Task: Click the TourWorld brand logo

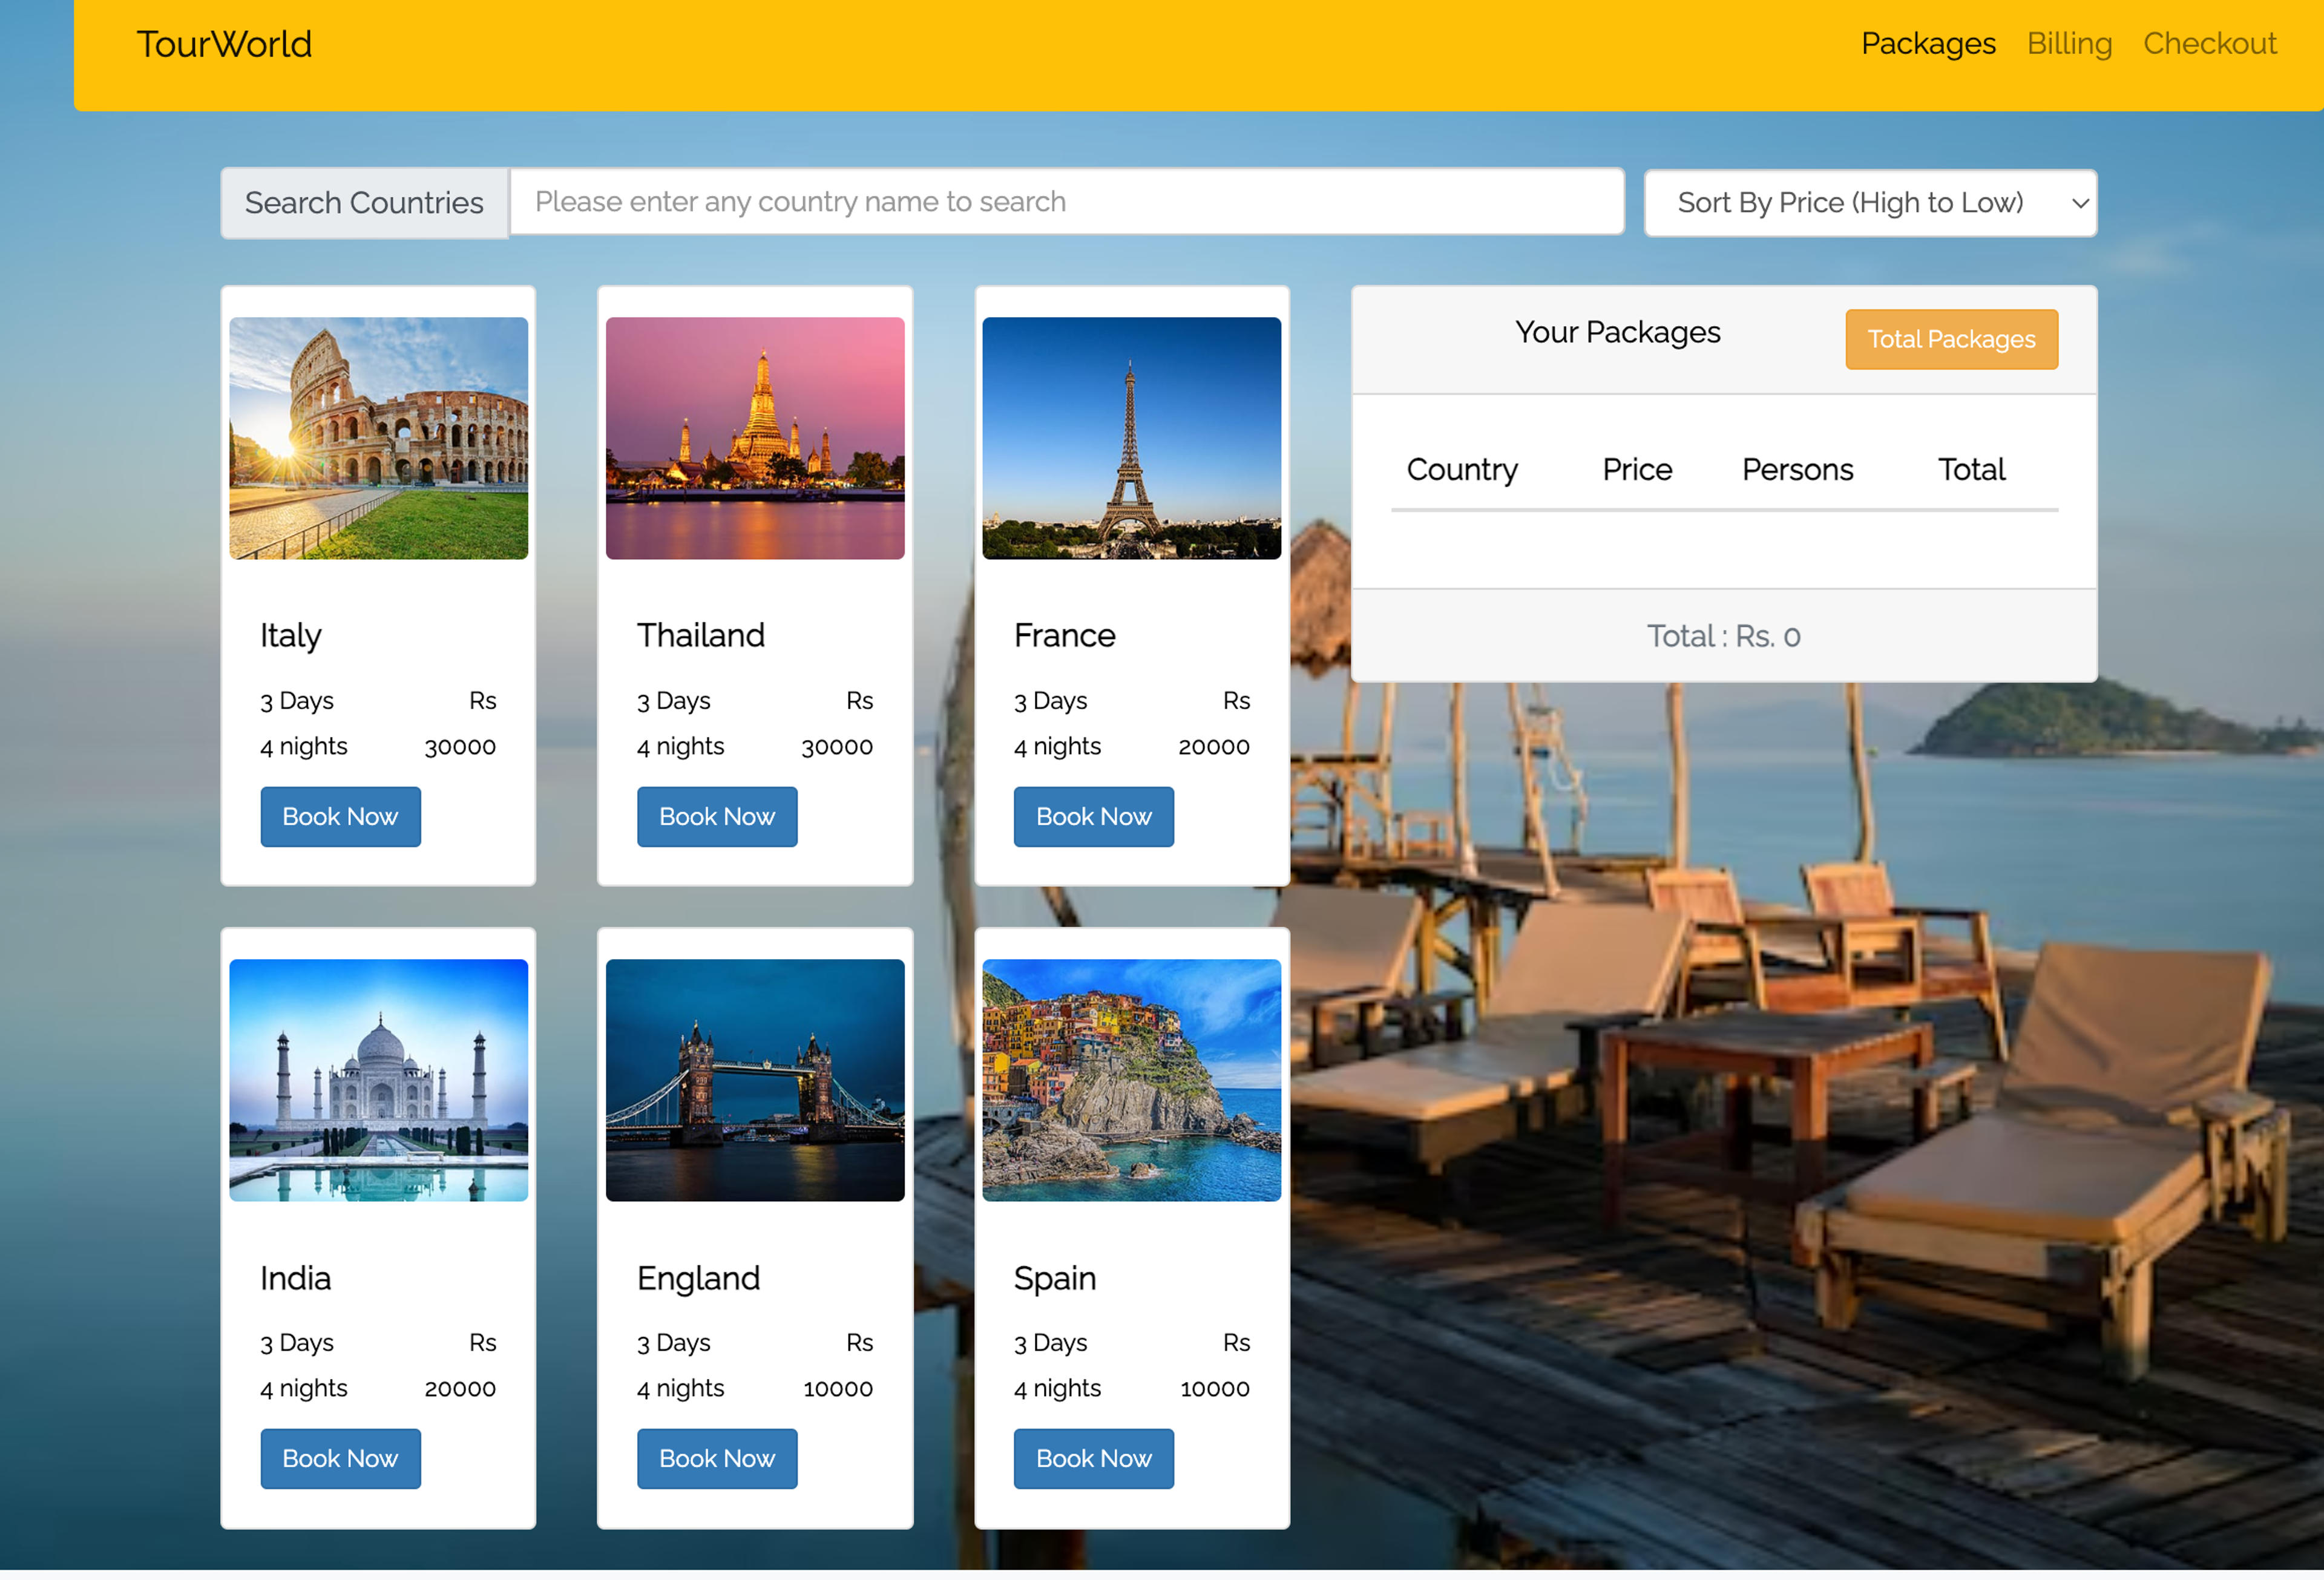Action: pos(224,44)
